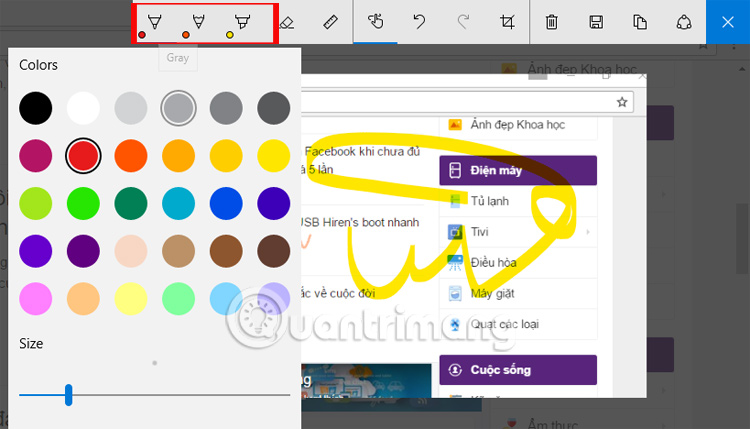The width and height of the screenshot is (750, 429).
Task: Copy sketch to clipboard
Action: (640, 22)
